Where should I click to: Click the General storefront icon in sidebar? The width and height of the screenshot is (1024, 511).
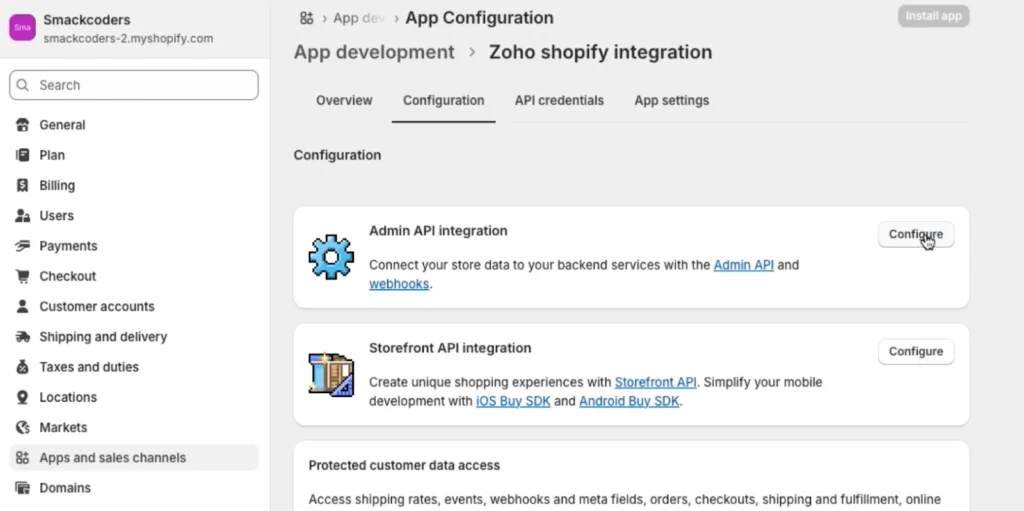(x=23, y=125)
